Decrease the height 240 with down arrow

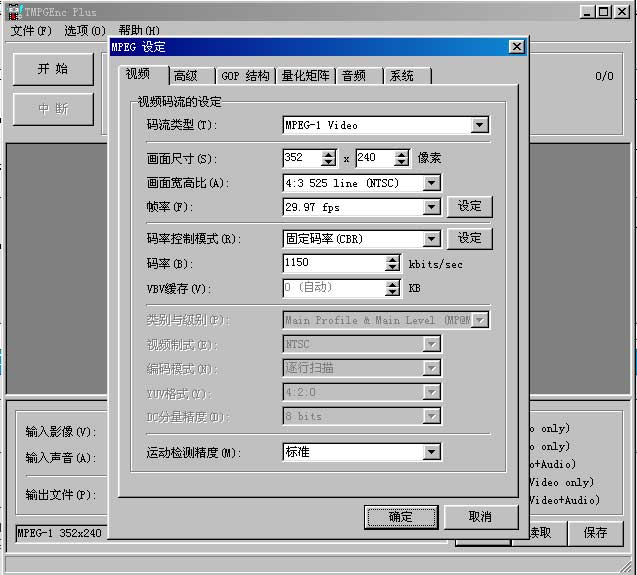(401, 162)
